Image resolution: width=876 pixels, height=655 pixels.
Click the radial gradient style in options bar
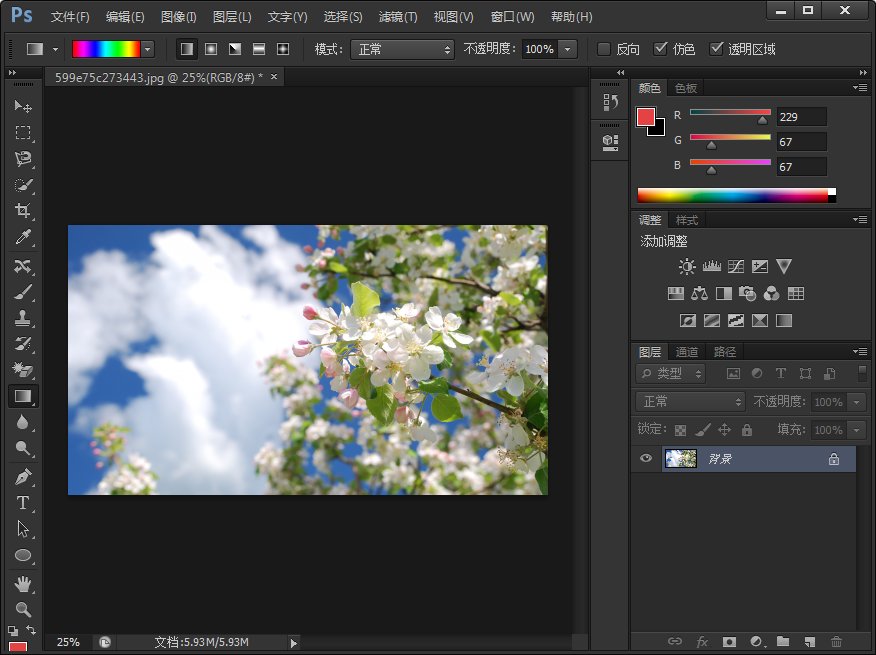click(210, 48)
